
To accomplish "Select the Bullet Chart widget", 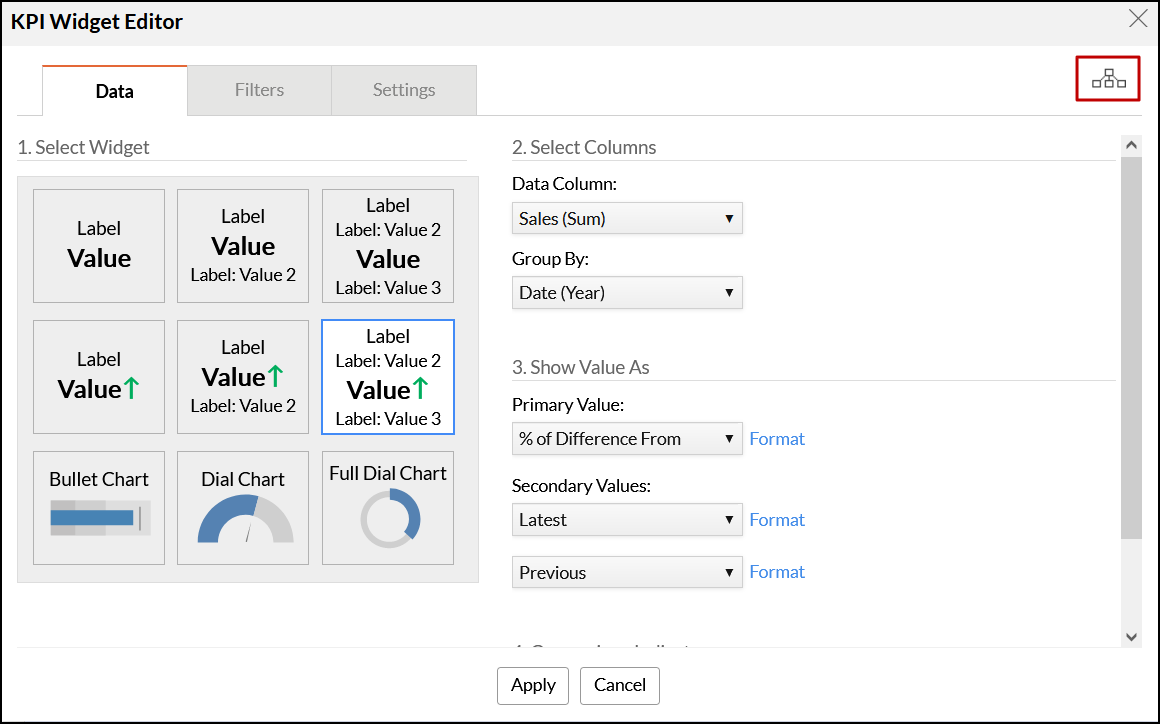I will pos(99,508).
